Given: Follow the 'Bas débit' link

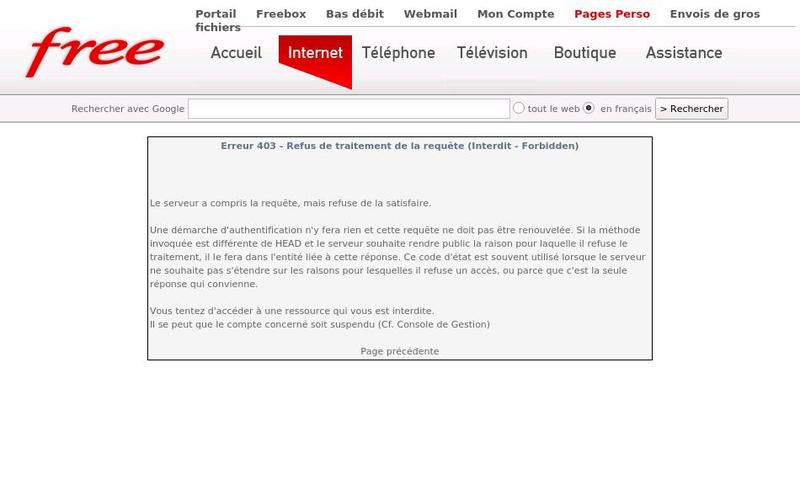Looking at the screenshot, I should [x=355, y=14].
